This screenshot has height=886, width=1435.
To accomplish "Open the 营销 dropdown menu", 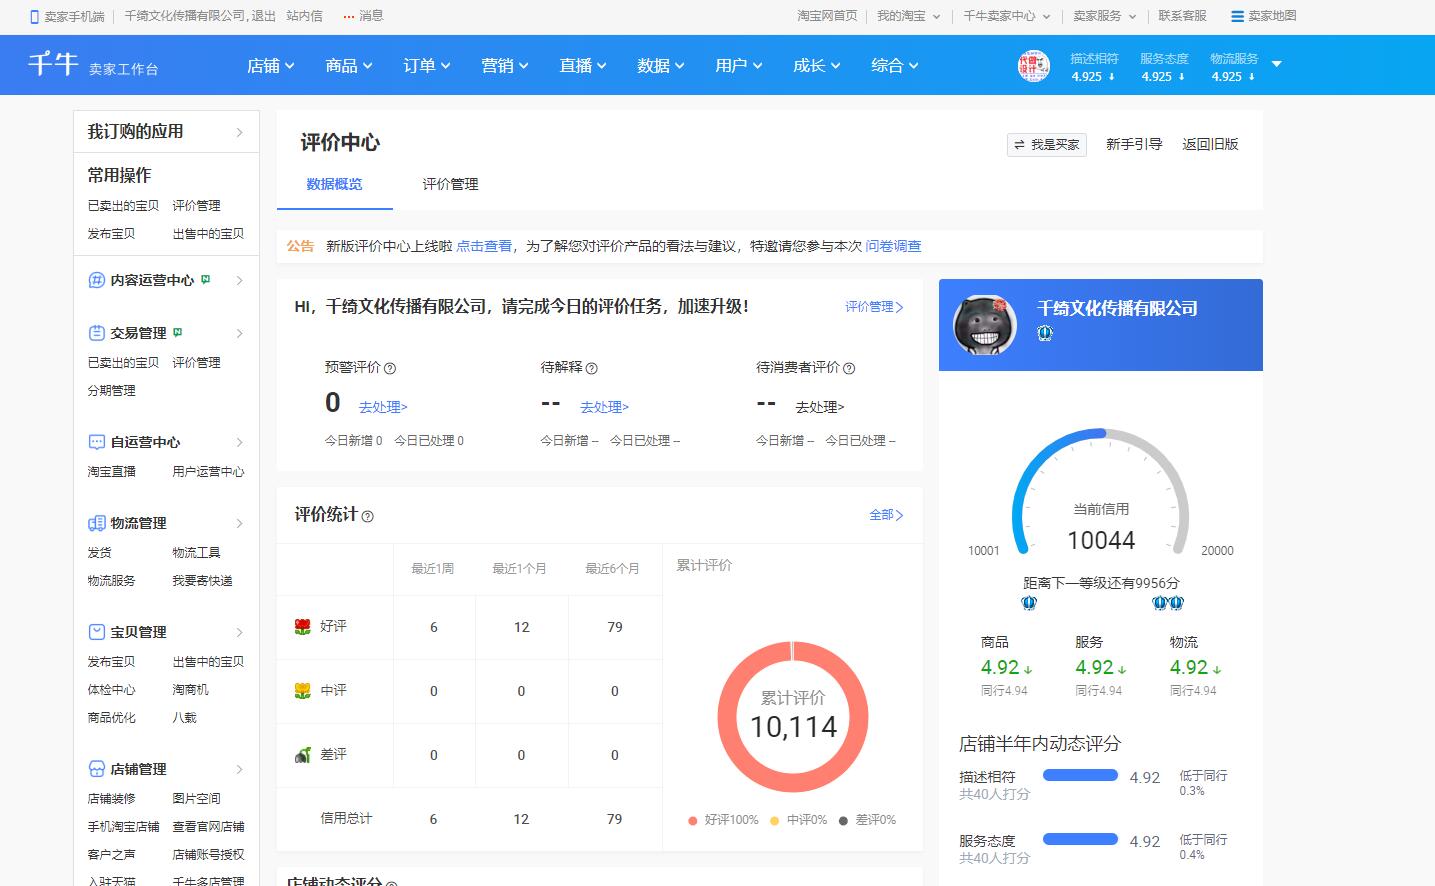I will 504,66.
